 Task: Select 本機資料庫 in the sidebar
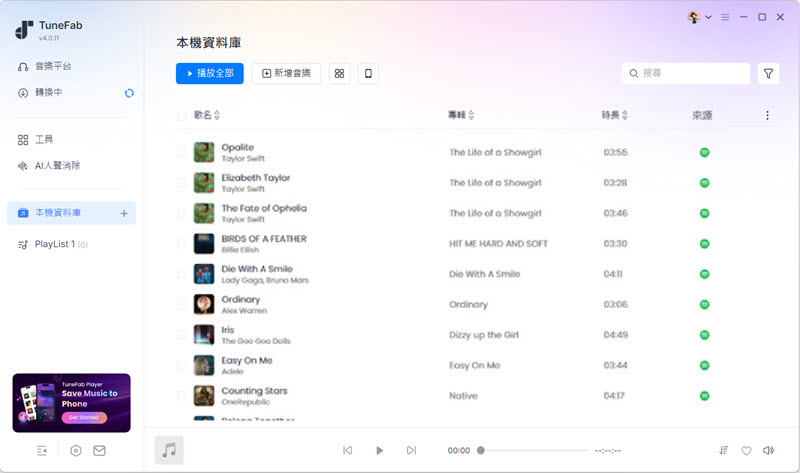point(71,213)
